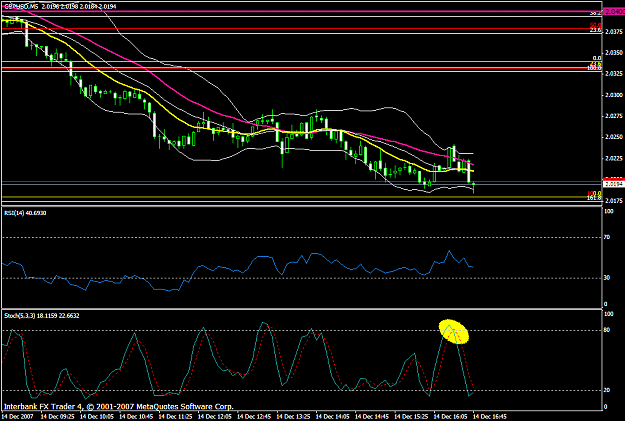Image resolution: width=625 pixels, height=421 pixels.
Task: Click the 14 Dec 16:05 time label
Action: click(450, 417)
